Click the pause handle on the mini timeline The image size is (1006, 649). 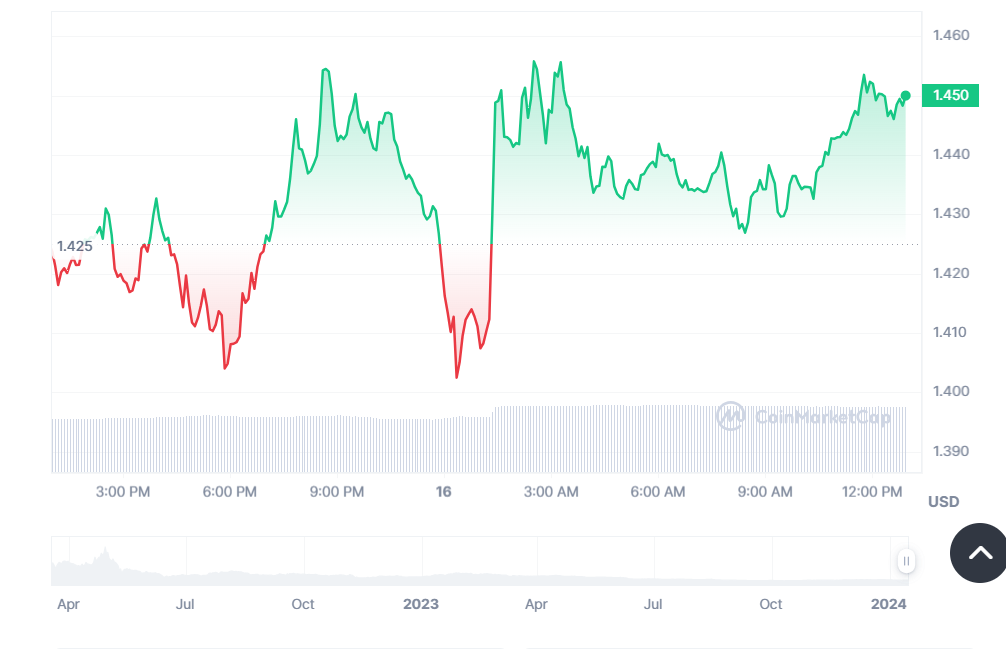point(905,562)
